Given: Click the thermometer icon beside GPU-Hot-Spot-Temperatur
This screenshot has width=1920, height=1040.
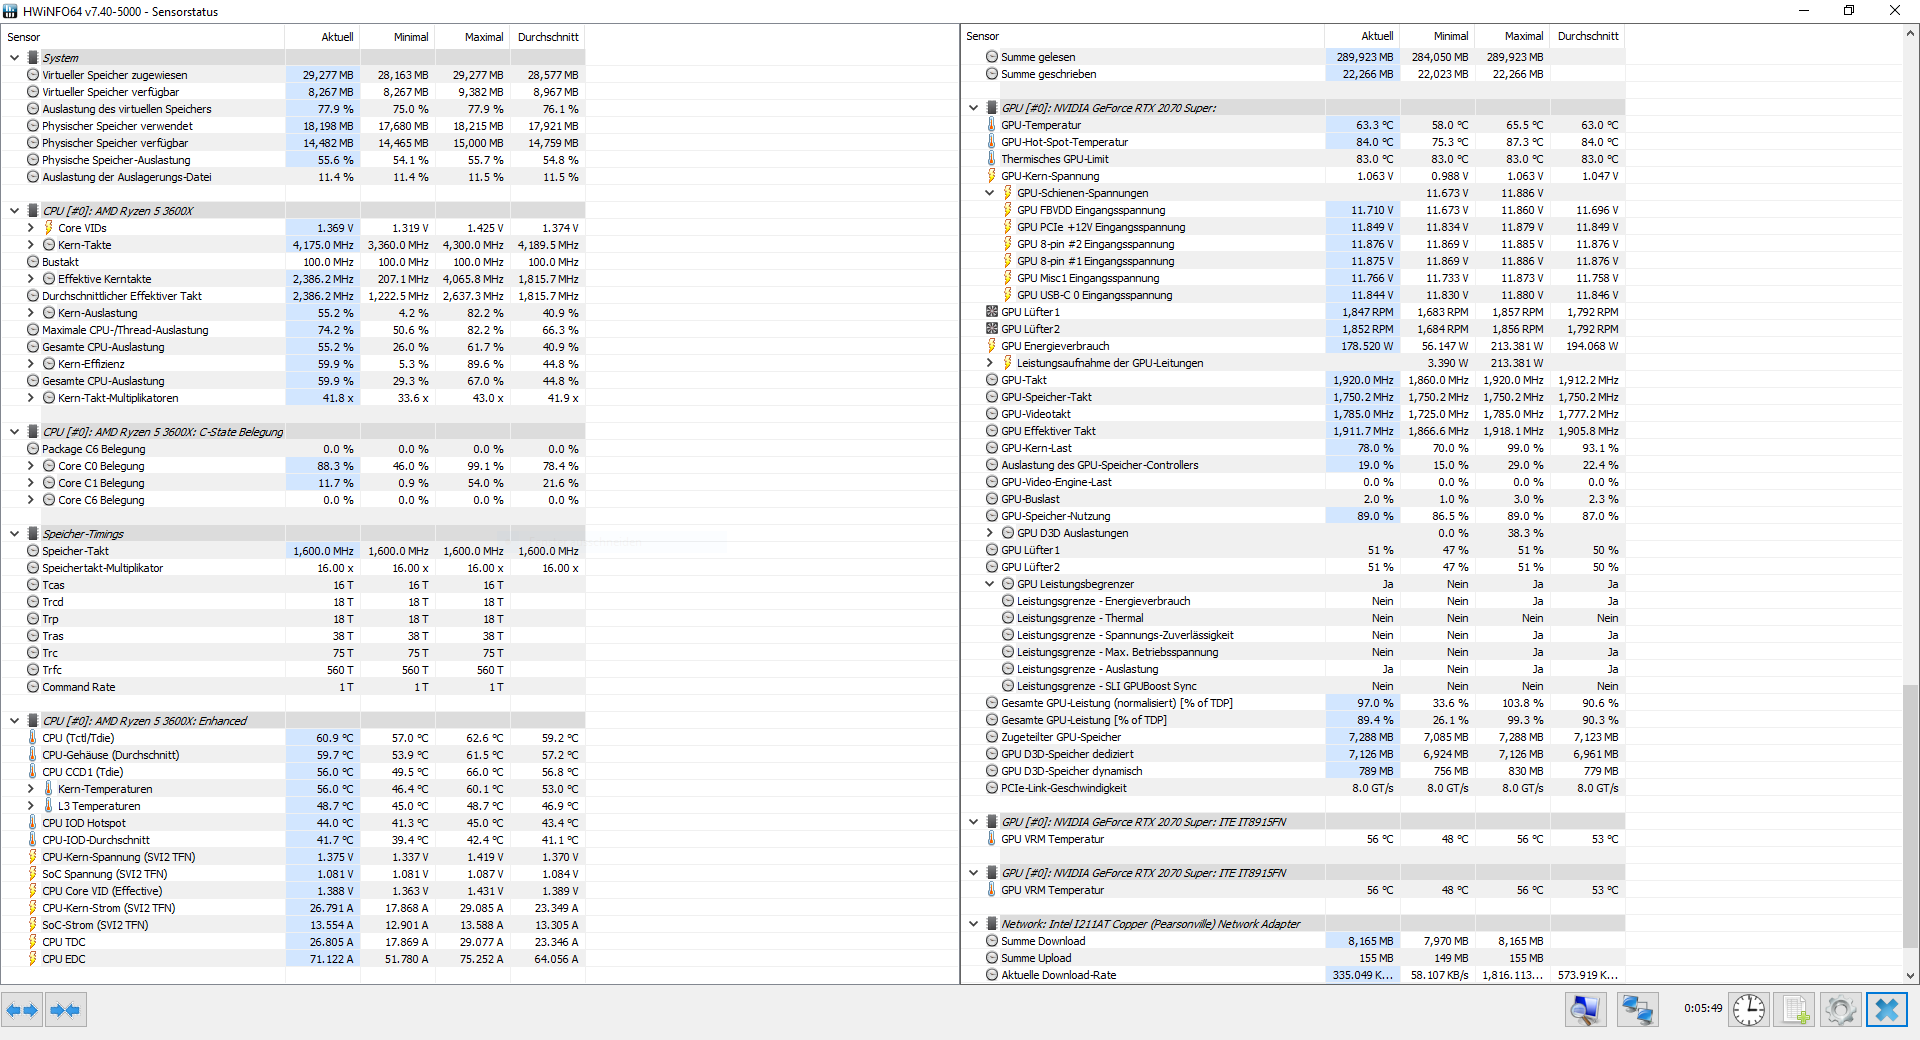Looking at the screenshot, I should [992, 142].
